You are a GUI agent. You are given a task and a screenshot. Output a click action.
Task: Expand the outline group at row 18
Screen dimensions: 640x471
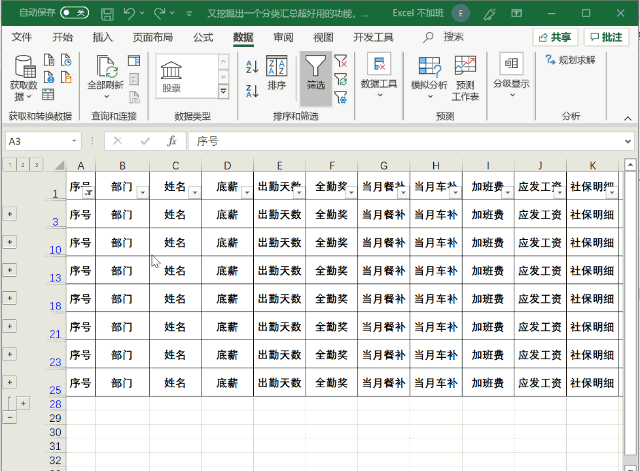pos(10,298)
